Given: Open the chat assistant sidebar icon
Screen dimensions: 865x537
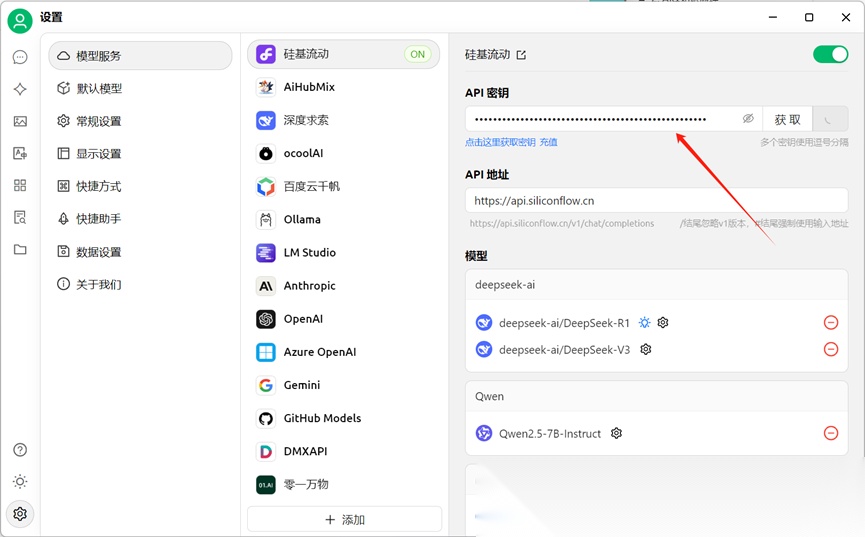Looking at the screenshot, I should 20,57.
